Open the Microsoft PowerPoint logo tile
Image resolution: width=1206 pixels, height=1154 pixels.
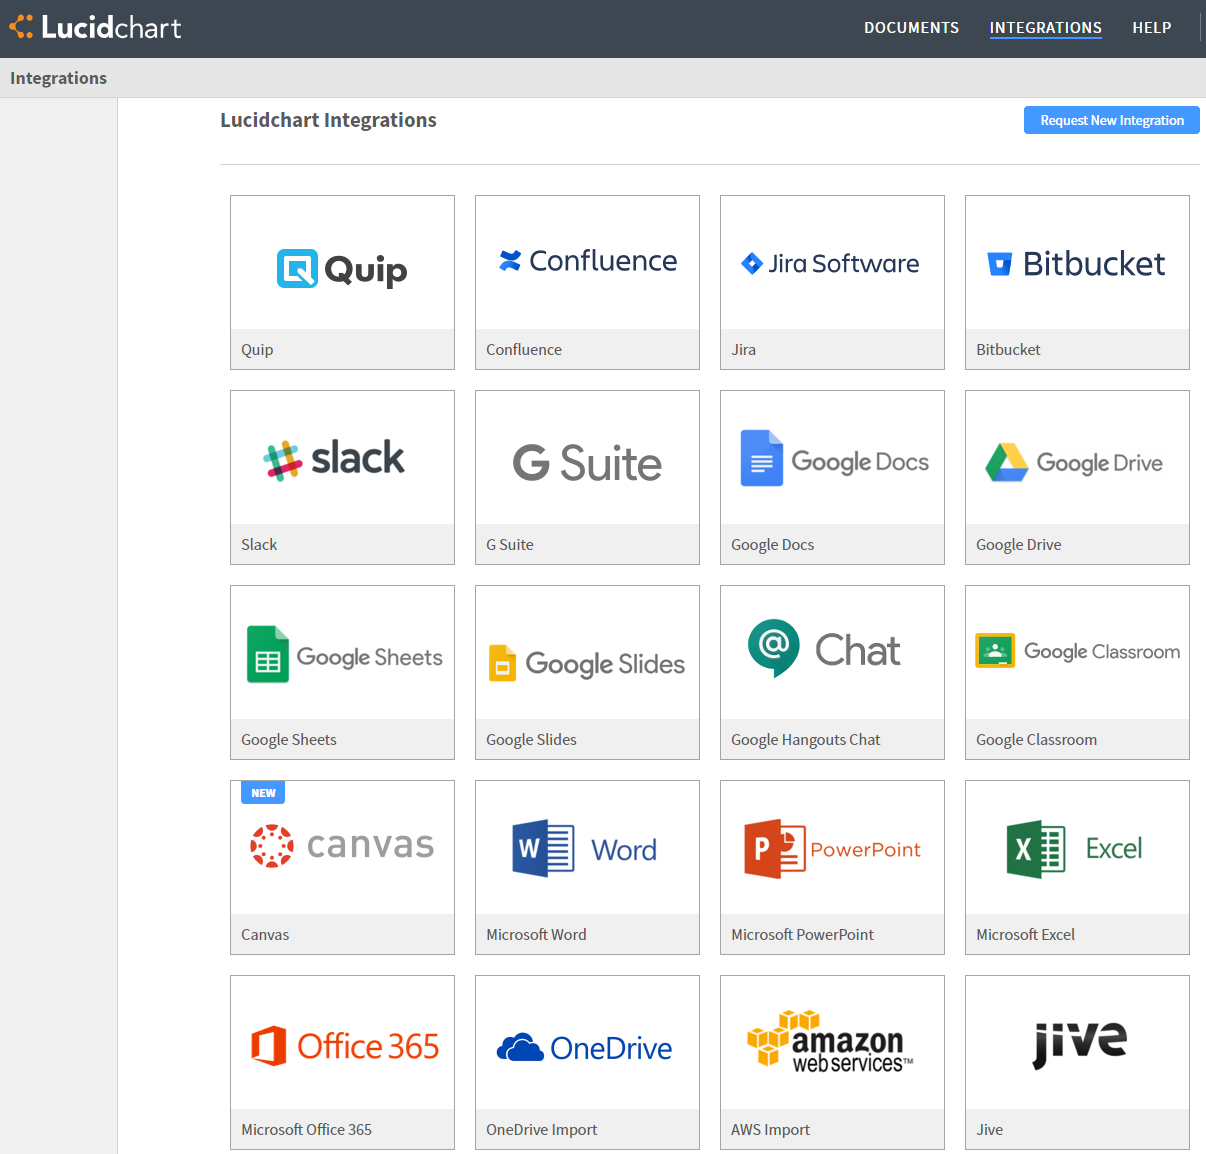click(x=832, y=849)
